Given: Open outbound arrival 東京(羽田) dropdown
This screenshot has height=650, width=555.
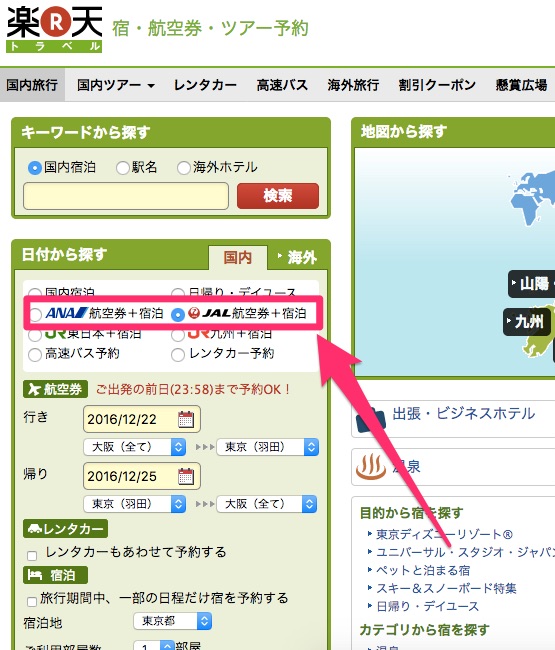Looking at the screenshot, I should click(x=268, y=447).
